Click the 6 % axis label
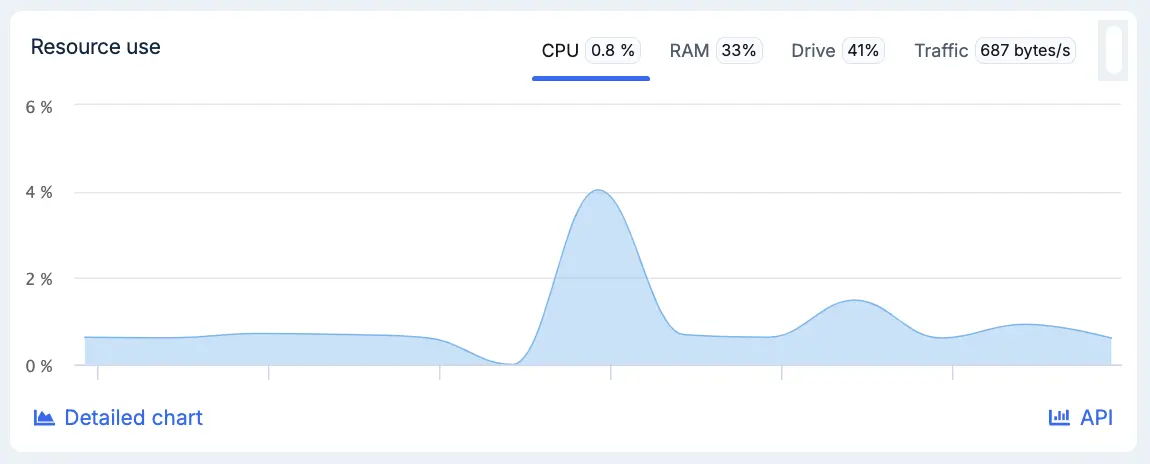Image resolution: width=1150 pixels, height=464 pixels. [x=41, y=107]
